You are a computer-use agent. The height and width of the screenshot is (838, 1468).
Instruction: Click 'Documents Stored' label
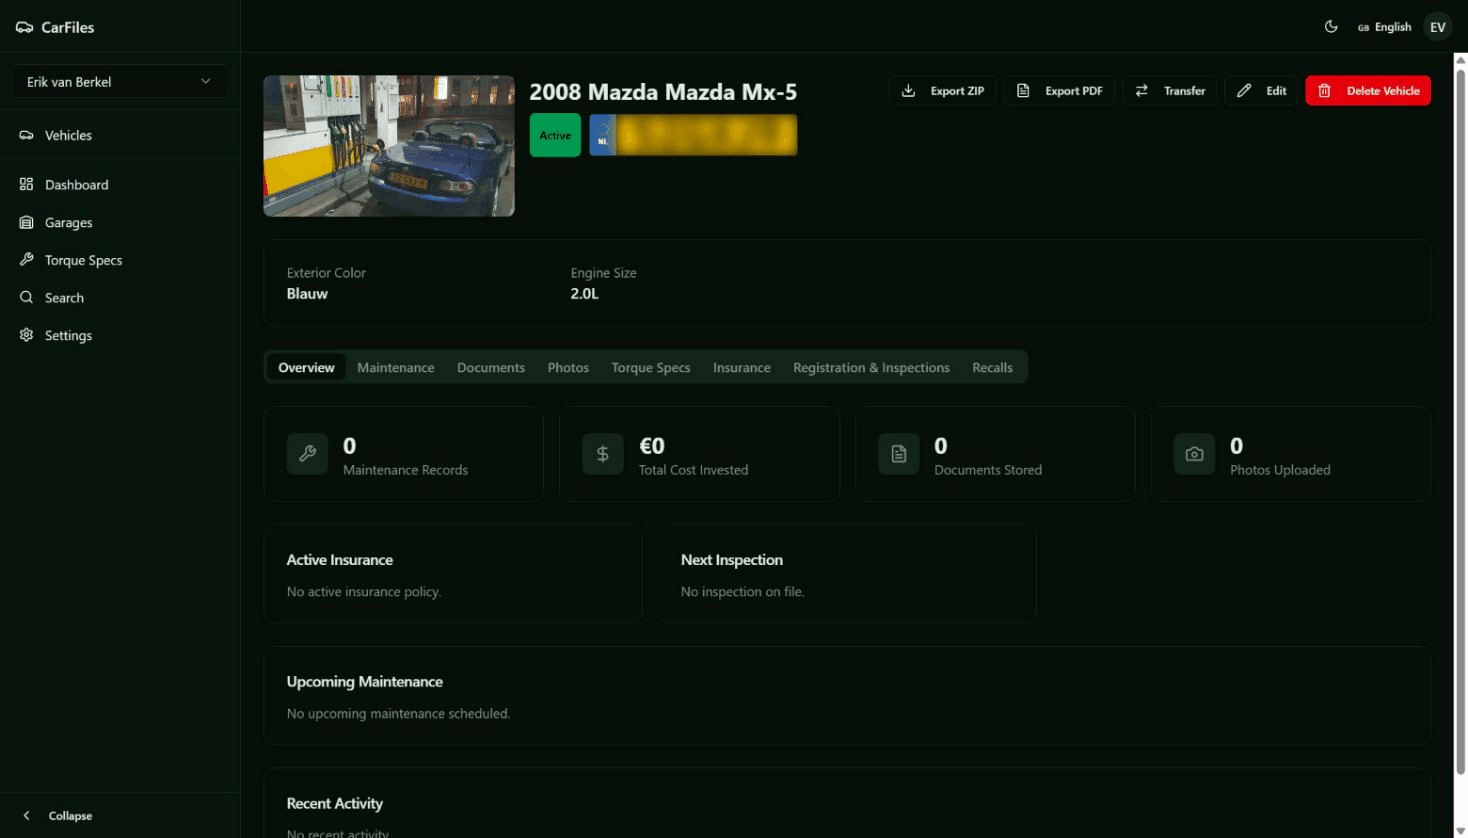[988, 470]
